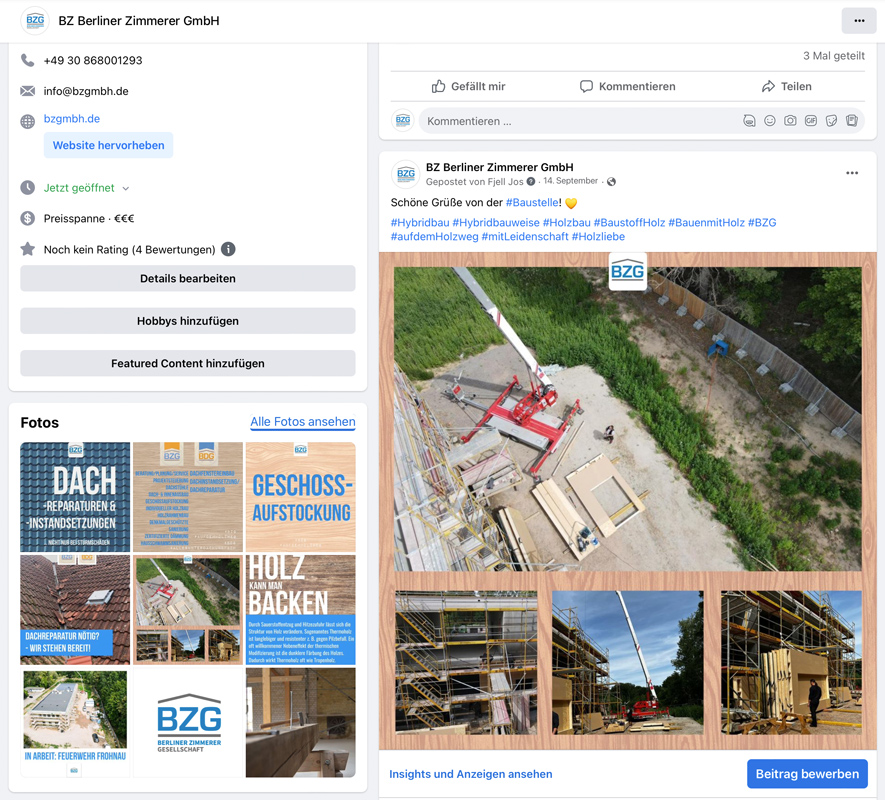Click Website hervorheben button
Image resolution: width=885 pixels, height=800 pixels.
pos(108,145)
